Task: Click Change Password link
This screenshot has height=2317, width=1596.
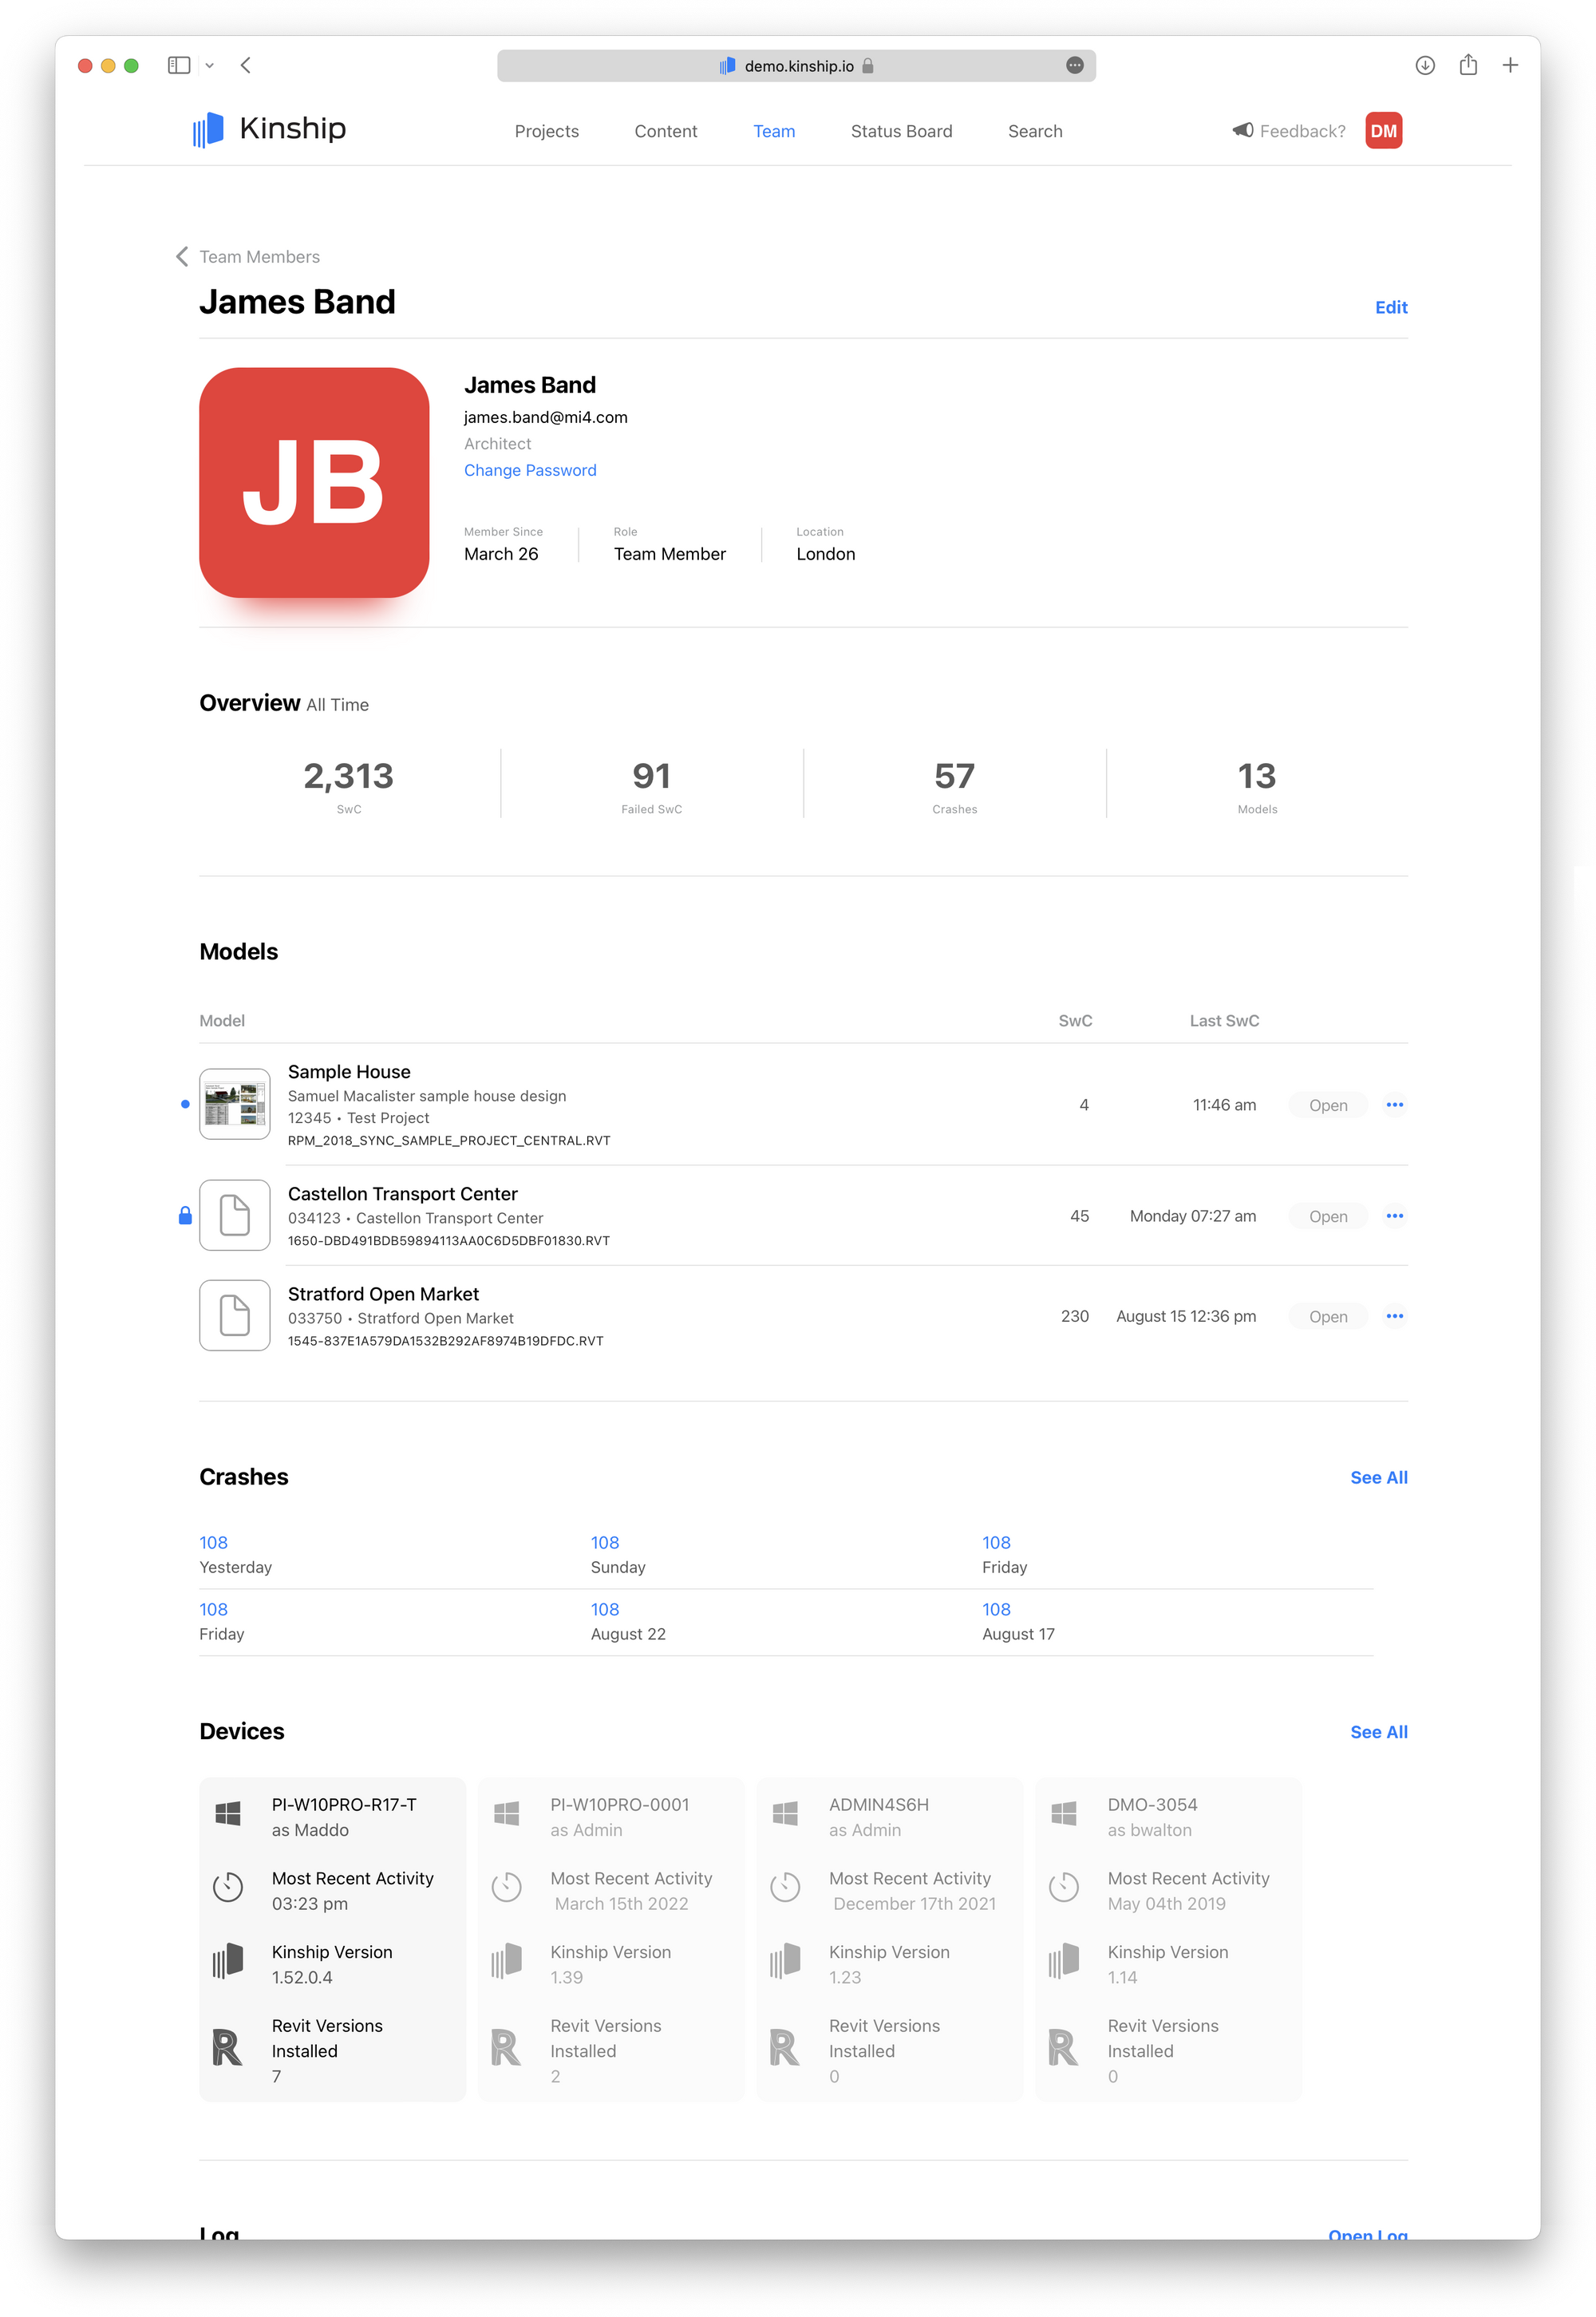Action: click(528, 470)
